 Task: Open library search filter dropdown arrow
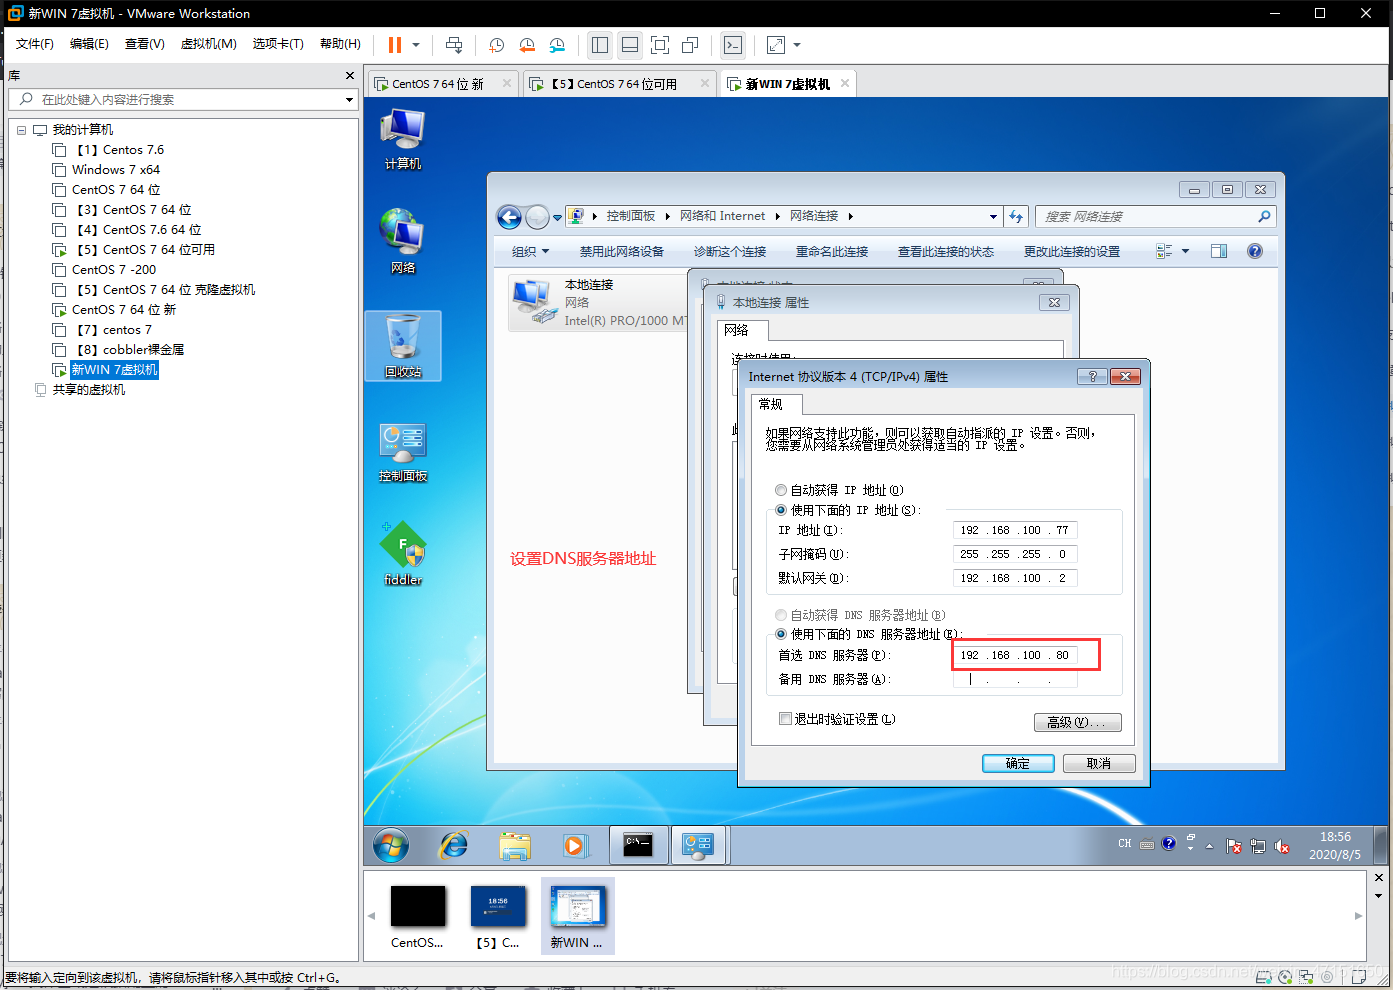point(349,100)
